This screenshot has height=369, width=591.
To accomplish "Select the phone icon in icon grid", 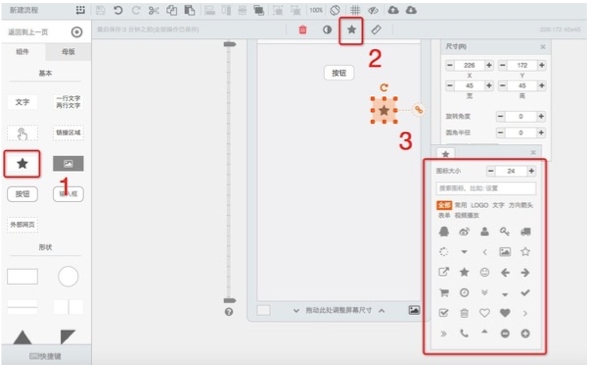I will 464,333.
